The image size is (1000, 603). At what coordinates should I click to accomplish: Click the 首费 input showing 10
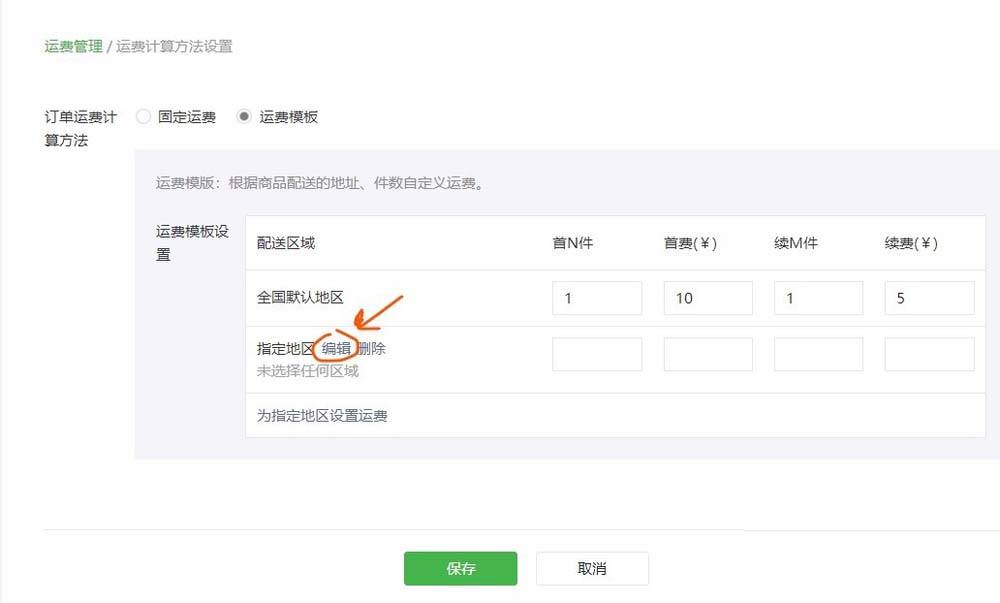708,297
